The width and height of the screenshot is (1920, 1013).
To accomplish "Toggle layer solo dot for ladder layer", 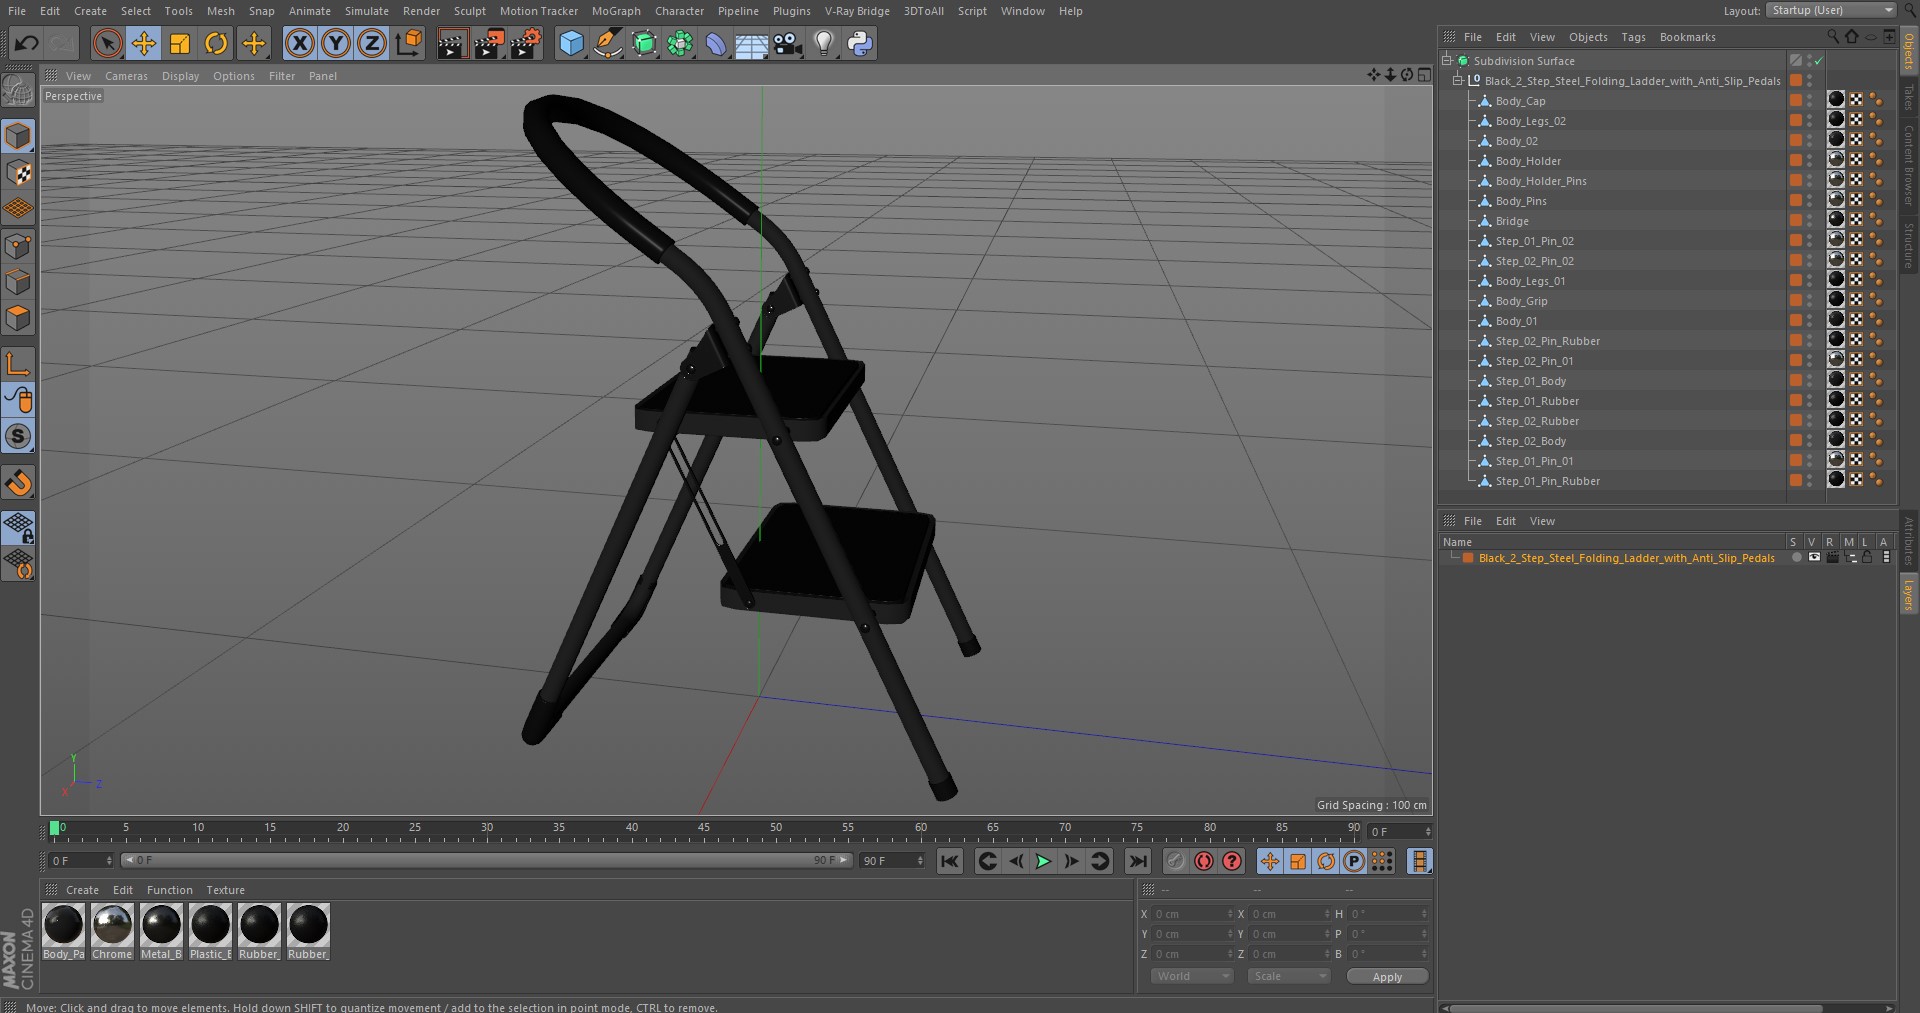I will (1796, 558).
